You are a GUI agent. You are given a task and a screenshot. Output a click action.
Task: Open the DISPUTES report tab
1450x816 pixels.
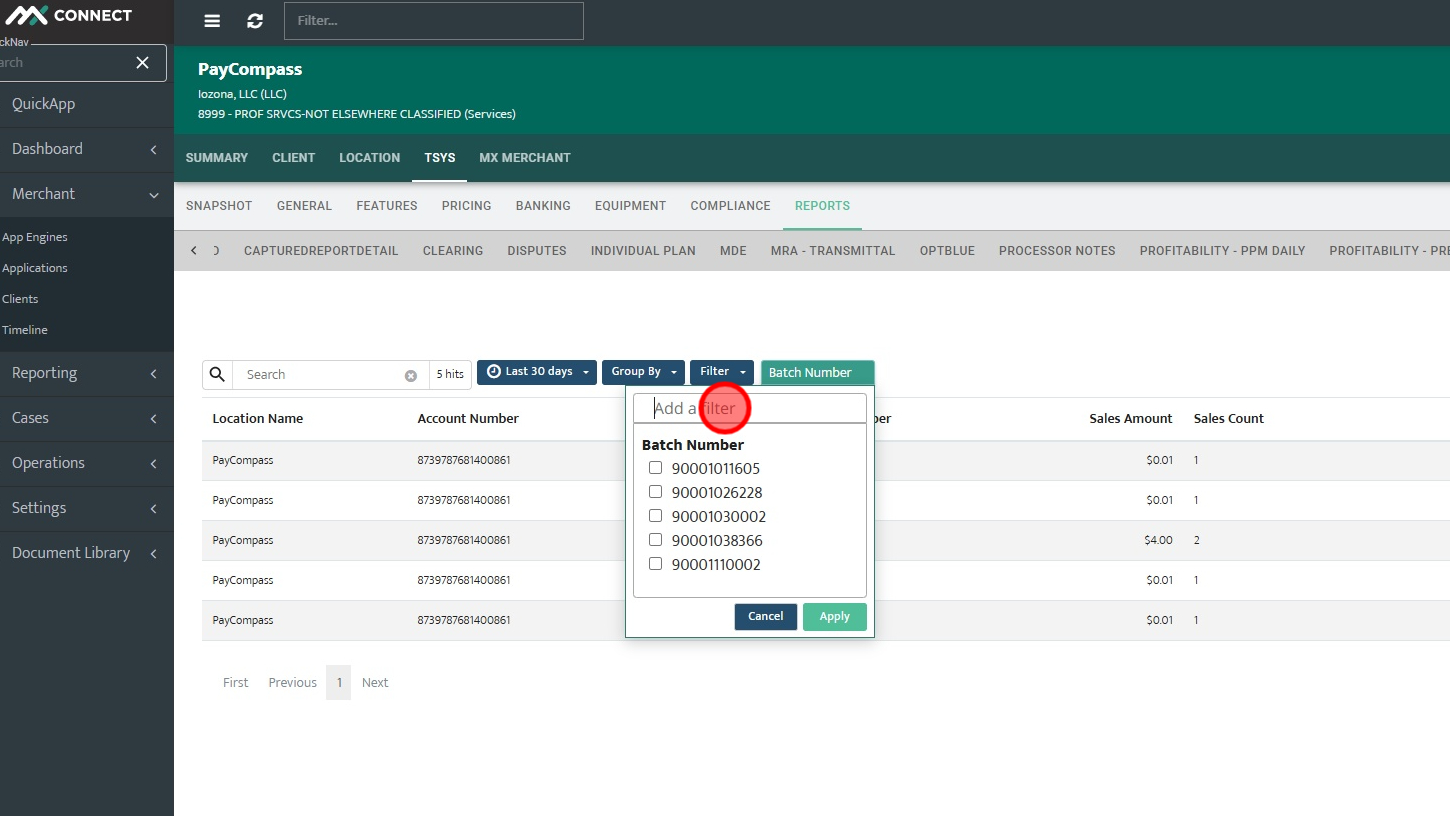pyautogui.click(x=537, y=251)
